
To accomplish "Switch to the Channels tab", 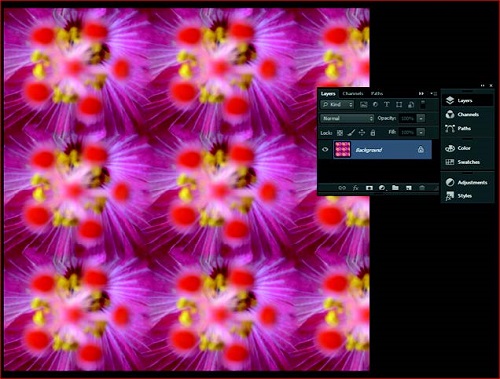I will pyautogui.click(x=353, y=94).
